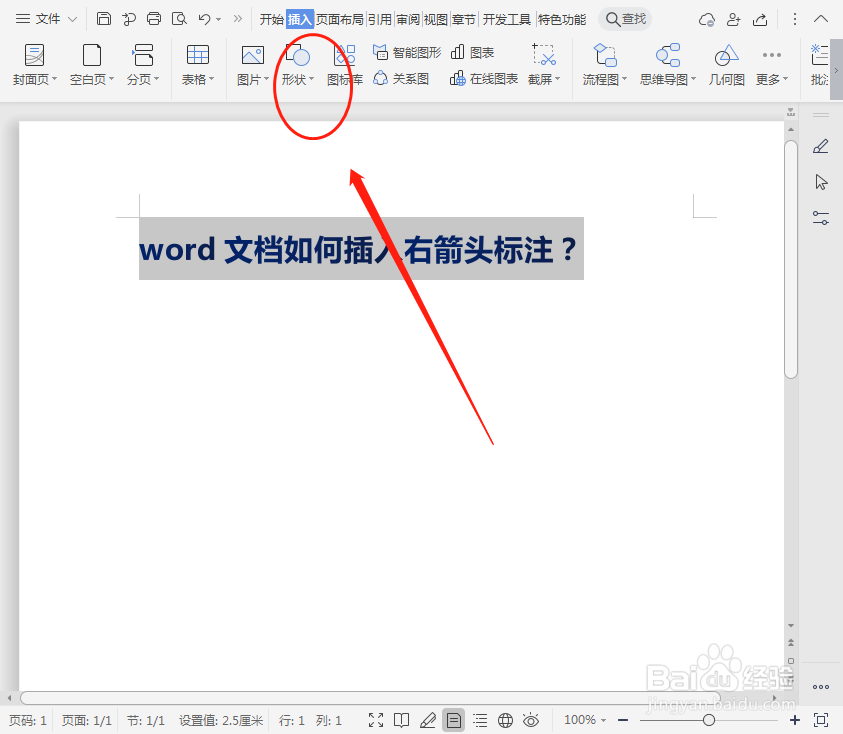Toggle full screen reading mode
This screenshot has height=734, width=843.
coord(376,719)
